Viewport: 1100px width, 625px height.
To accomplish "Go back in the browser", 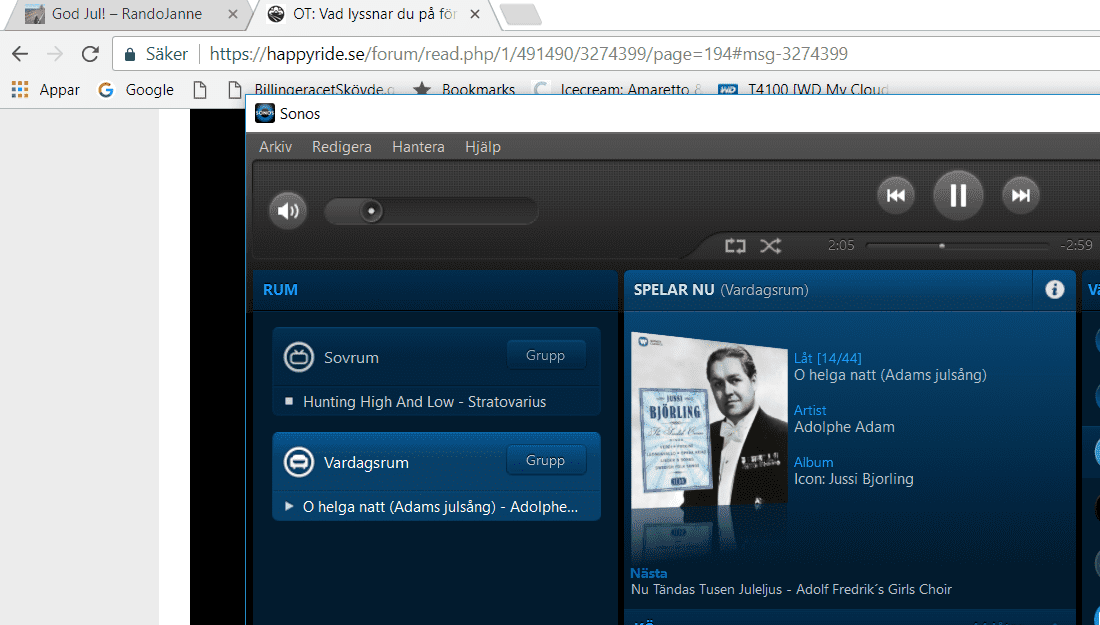I will (x=20, y=54).
